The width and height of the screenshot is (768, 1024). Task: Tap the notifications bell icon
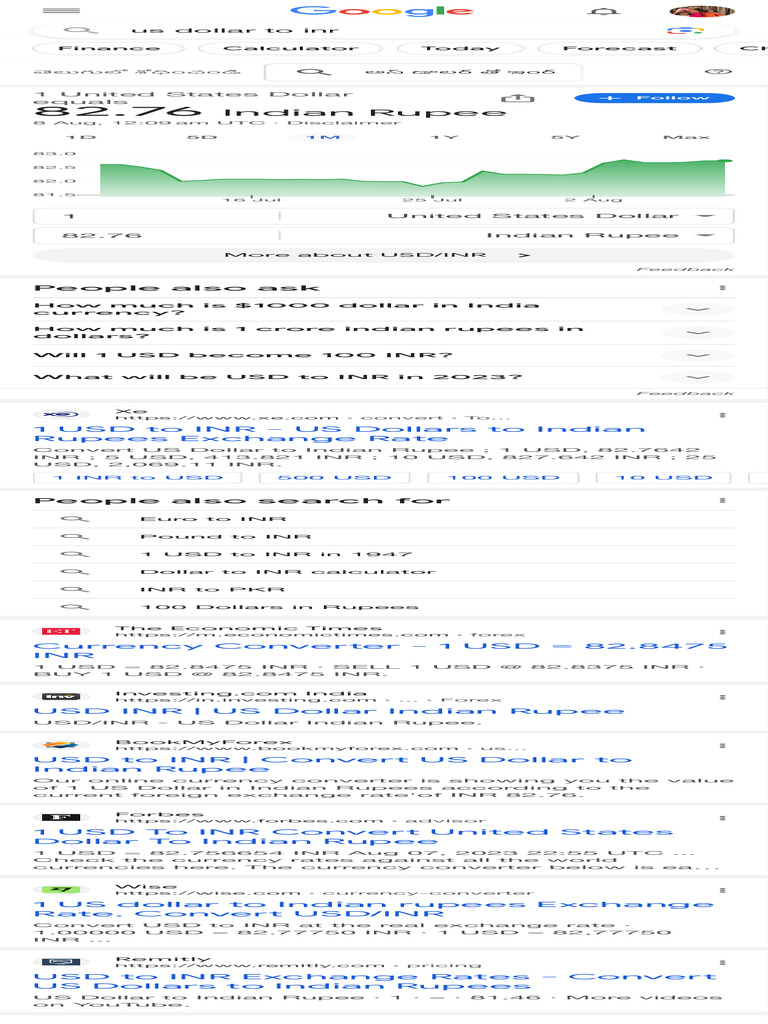(x=603, y=11)
